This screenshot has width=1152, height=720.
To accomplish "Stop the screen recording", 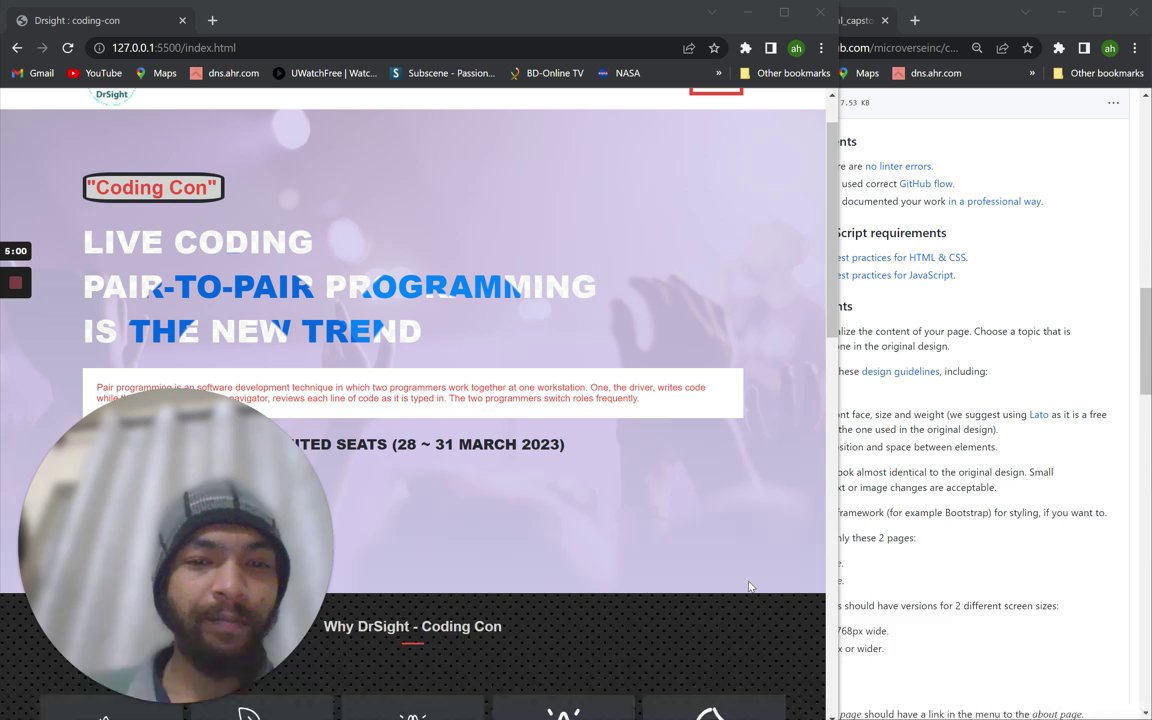I will coord(15,282).
